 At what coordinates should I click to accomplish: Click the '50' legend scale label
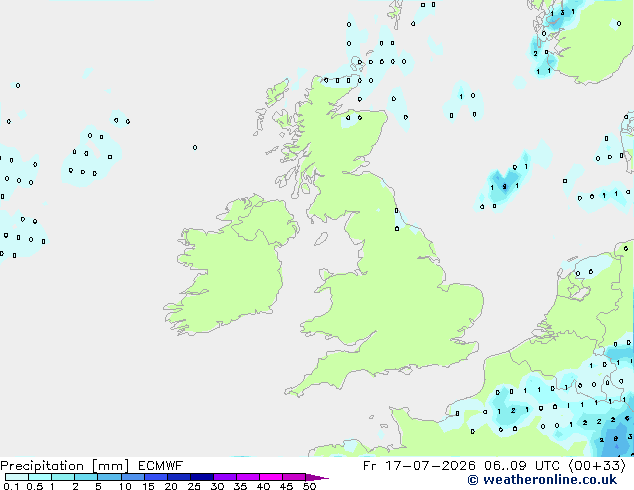[x=309, y=486]
